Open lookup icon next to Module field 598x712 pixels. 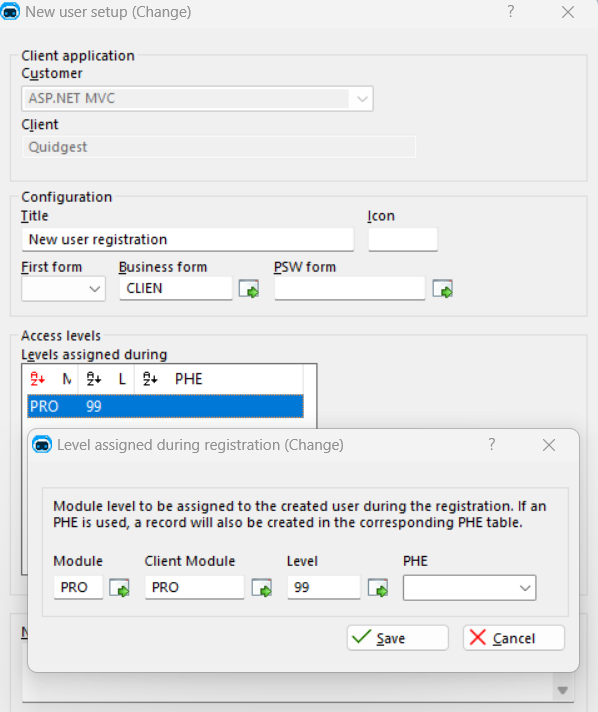coord(119,588)
